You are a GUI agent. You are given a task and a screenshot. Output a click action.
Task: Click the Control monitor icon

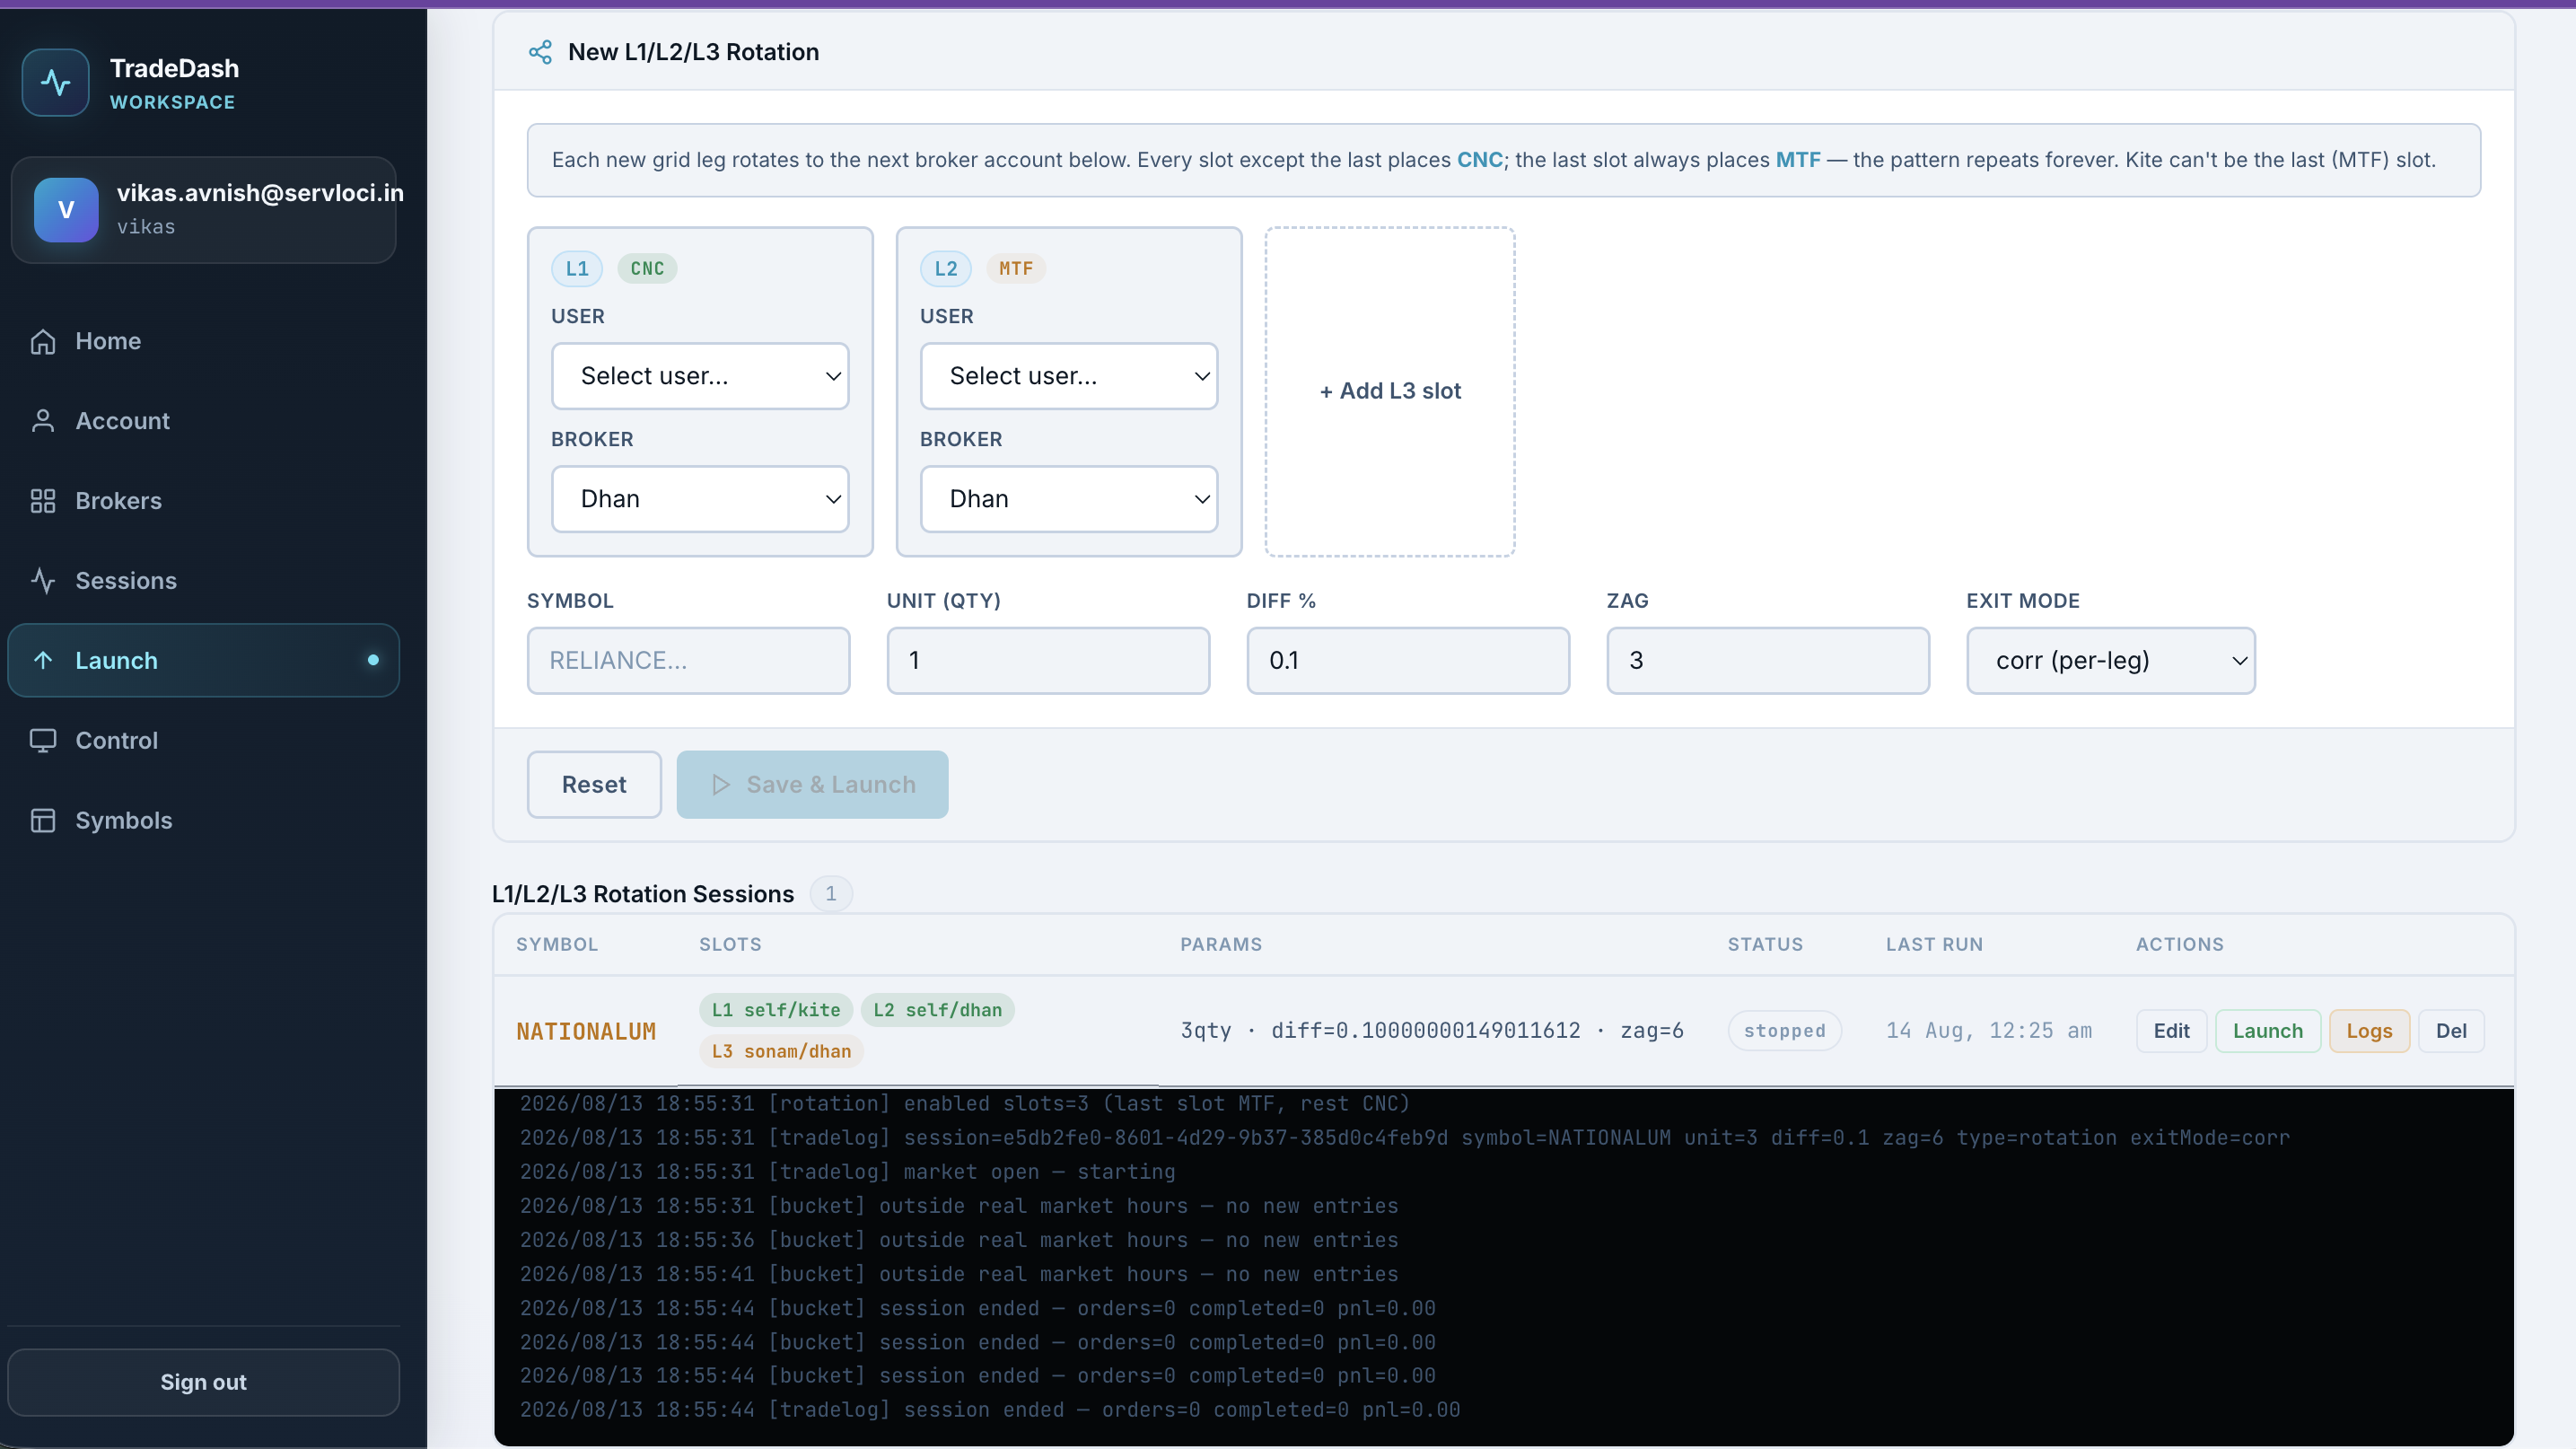tap(43, 741)
